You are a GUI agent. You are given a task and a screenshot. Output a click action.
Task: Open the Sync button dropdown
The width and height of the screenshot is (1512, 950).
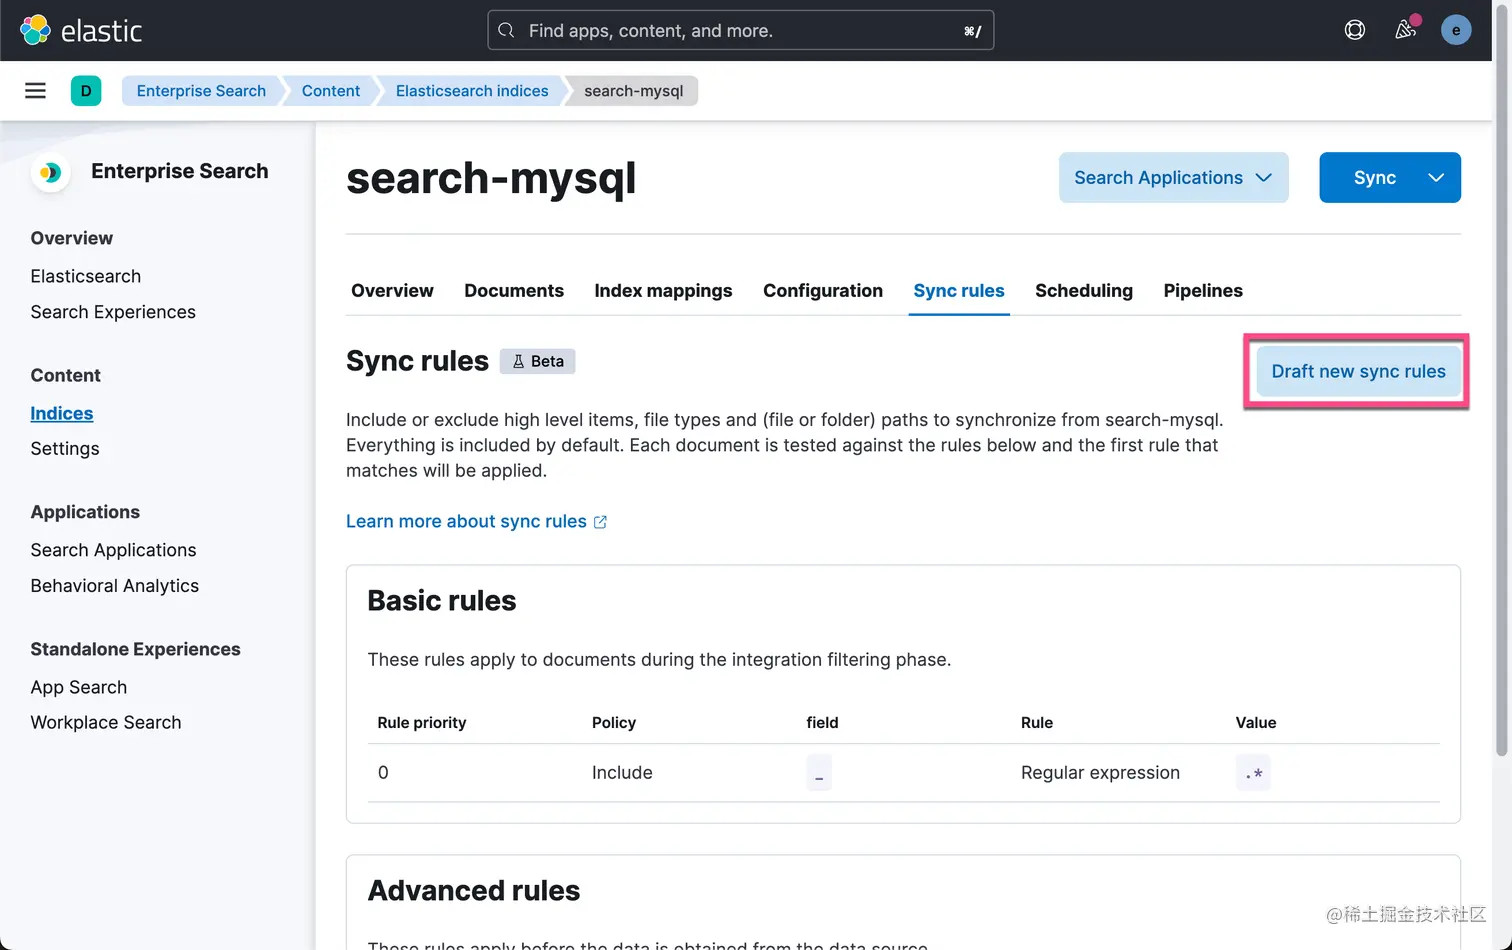point(1436,178)
